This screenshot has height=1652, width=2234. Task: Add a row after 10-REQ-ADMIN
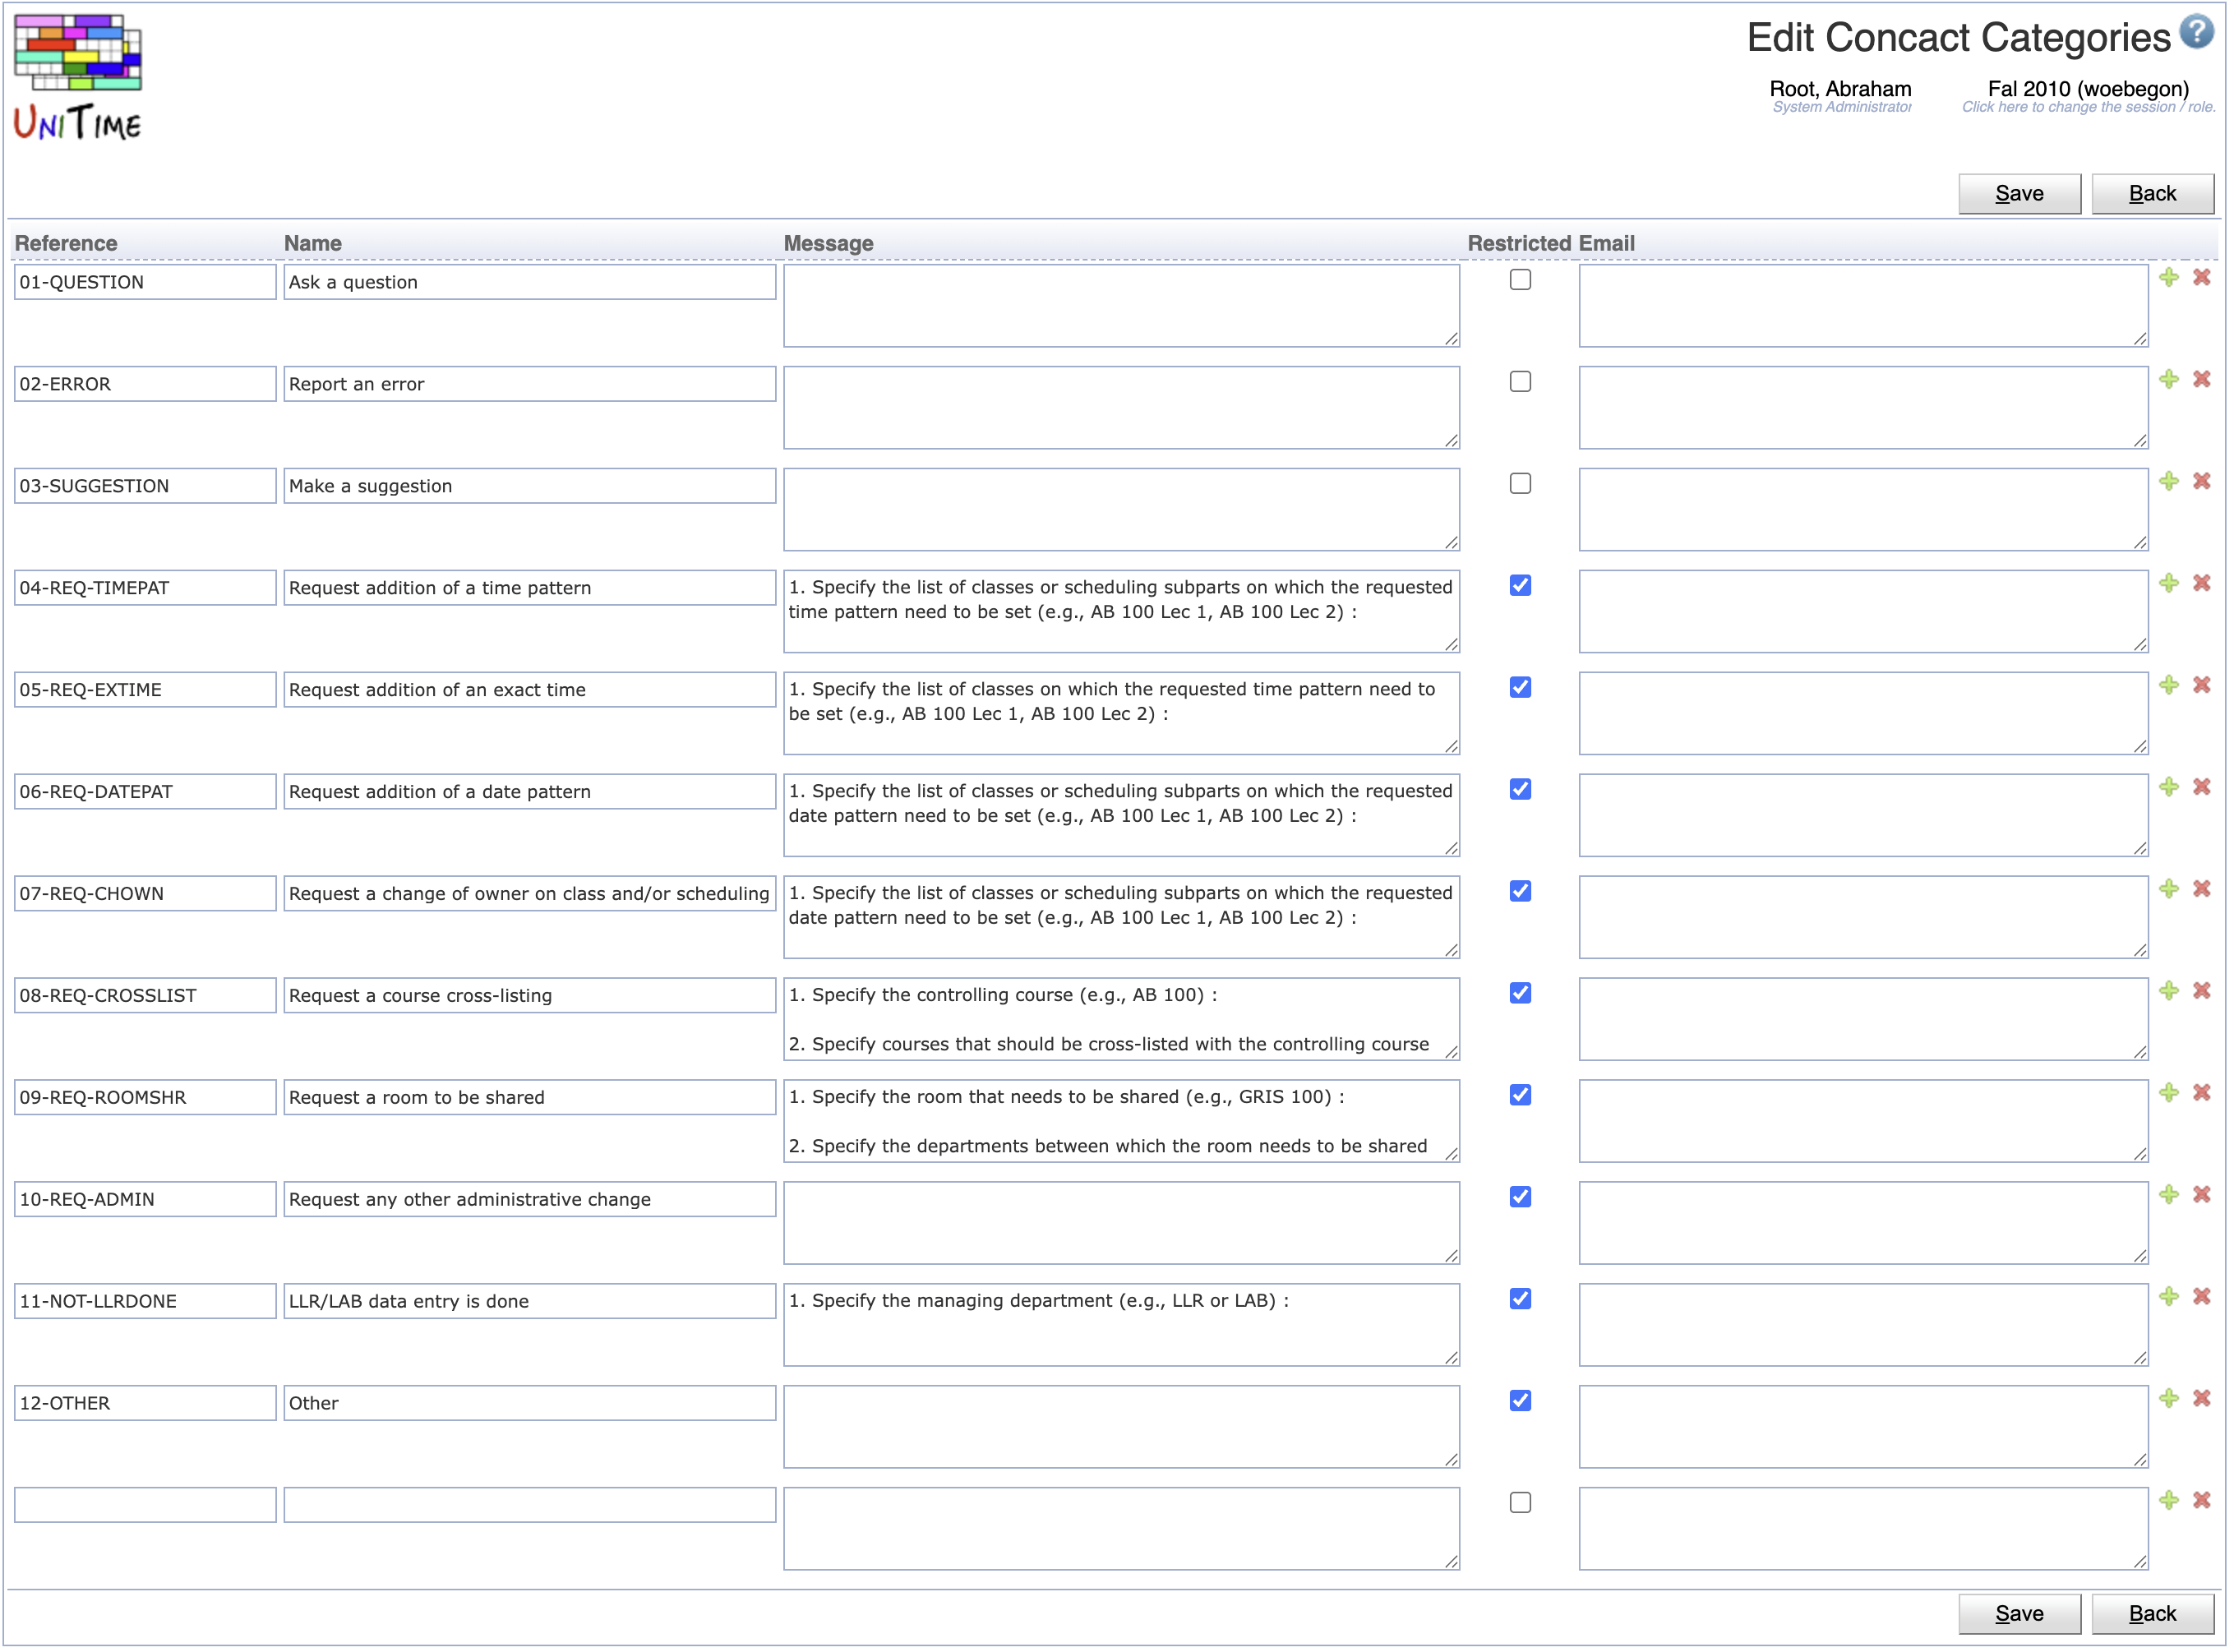click(x=2170, y=1196)
